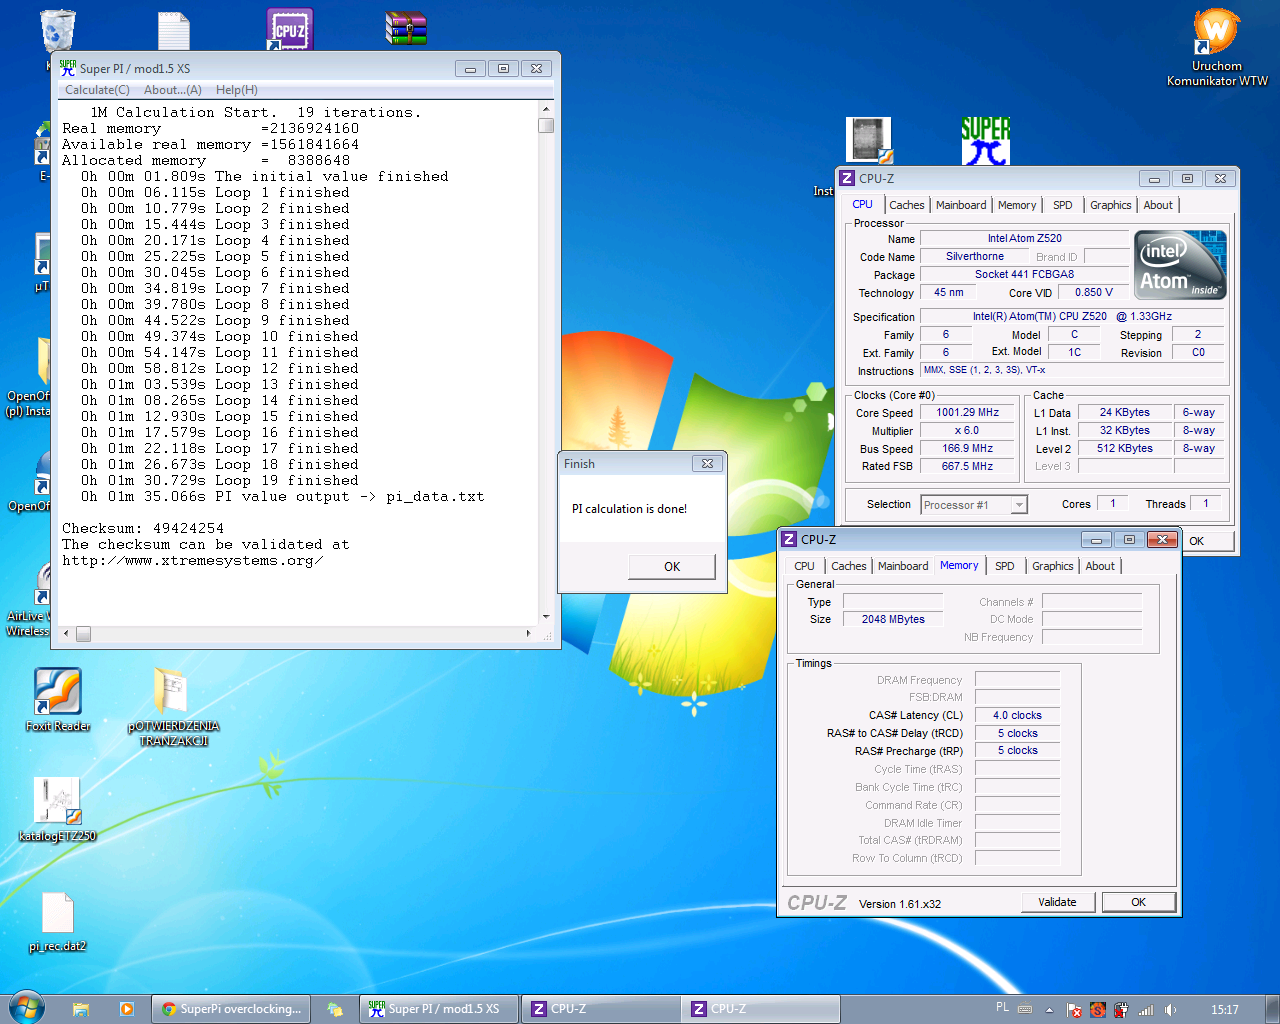Launch the Super PI desktop icon
1280x1024 pixels.
pyautogui.click(x=986, y=140)
